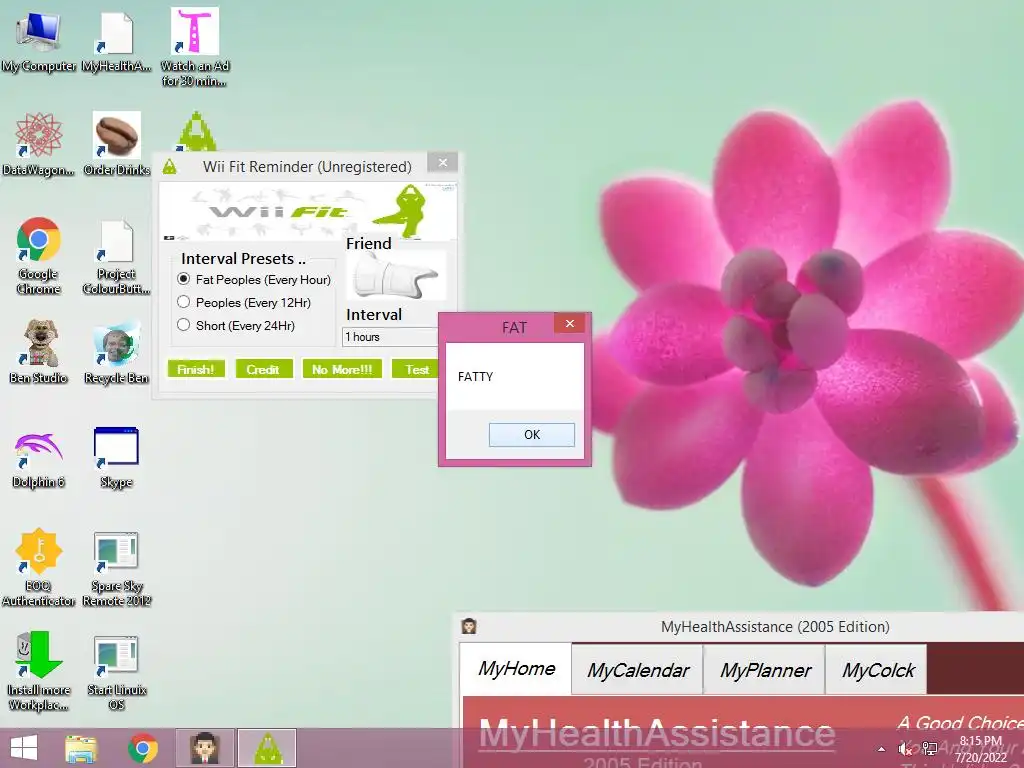Click the Wii Fit Reminder title bar icon
The width and height of the screenshot is (1024, 768).
[170, 167]
